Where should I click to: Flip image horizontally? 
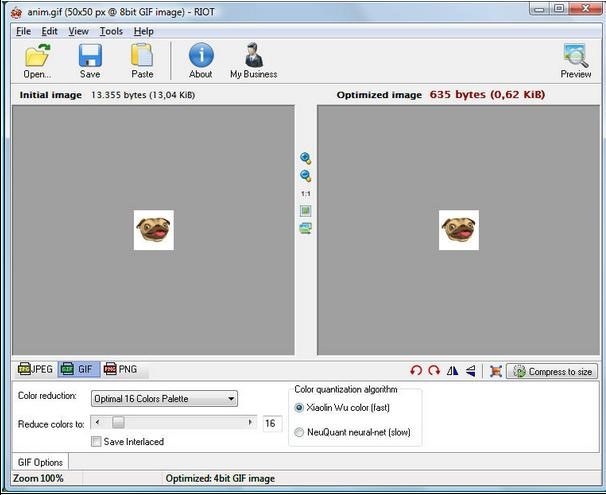click(452, 371)
